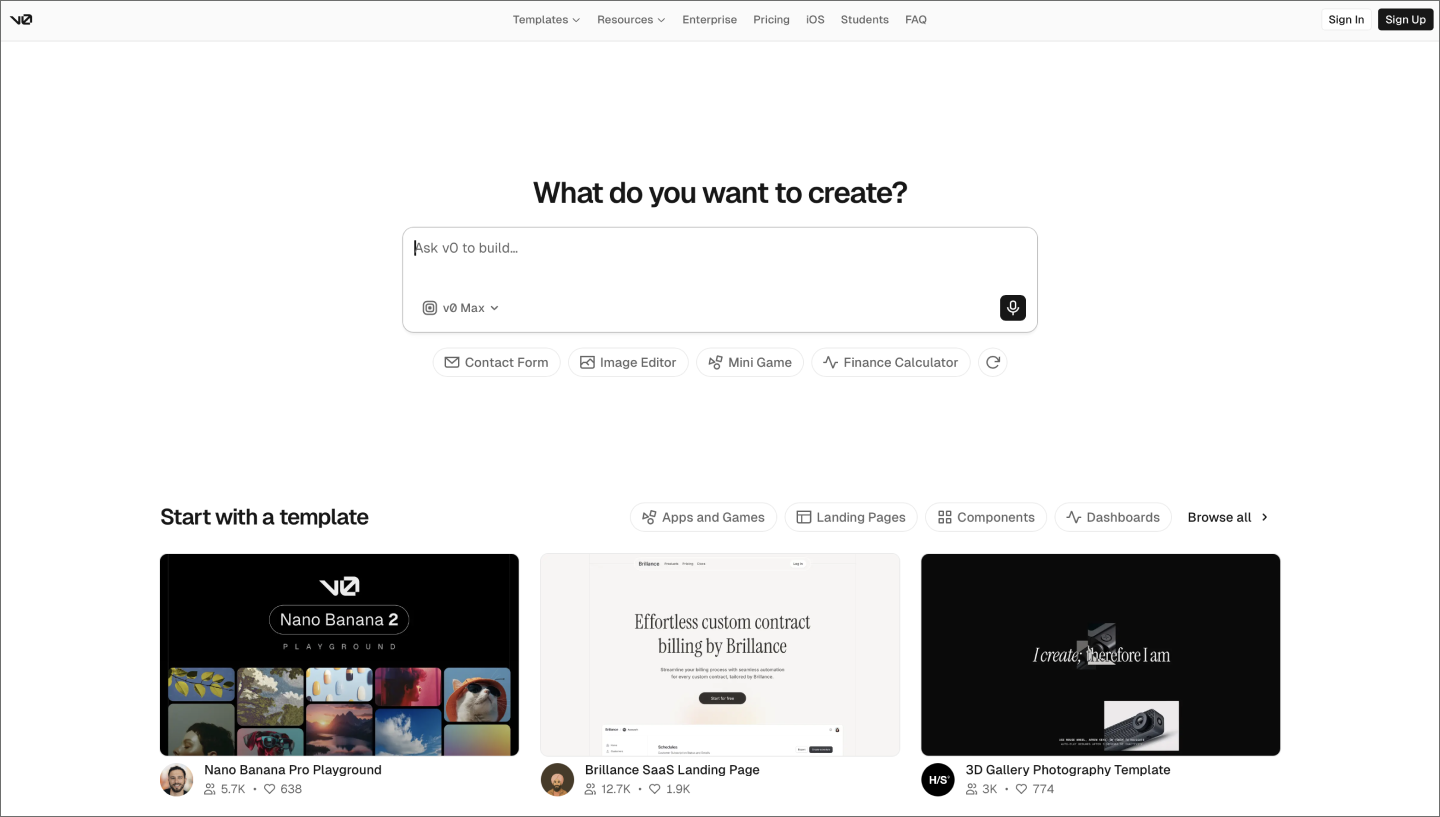The width and height of the screenshot is (1440, 817).
Task: Click pulse icon in Finance Calculator chip
Action: (830, 362)
